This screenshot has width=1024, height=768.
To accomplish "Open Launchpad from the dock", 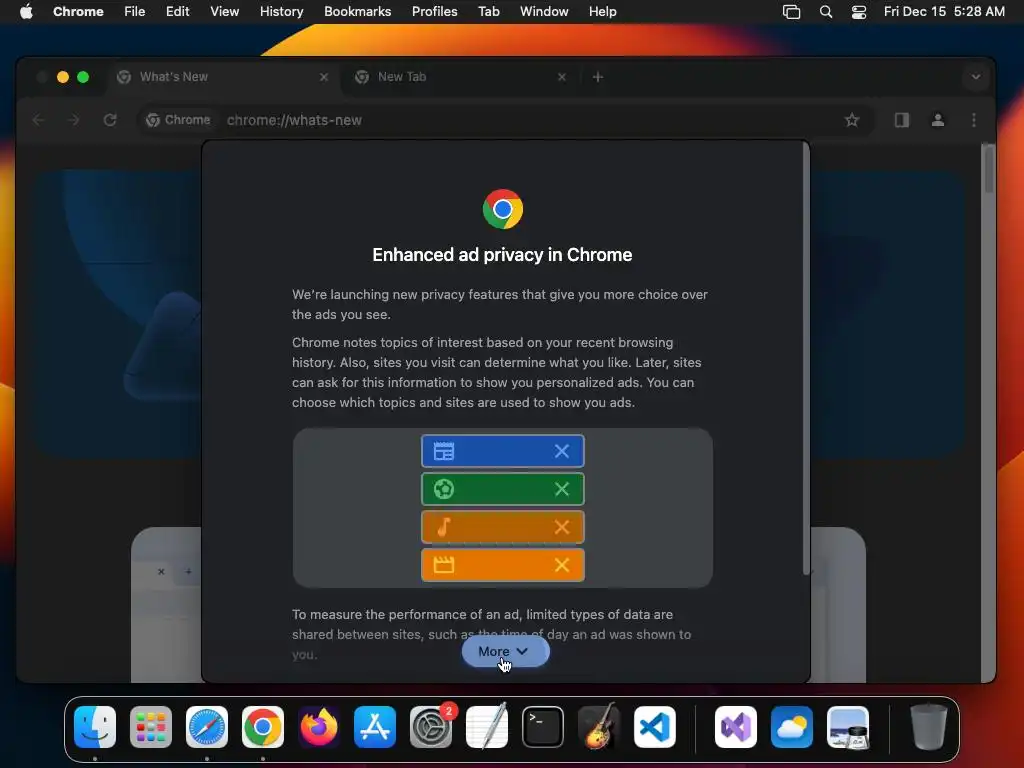I will [151, 727].
